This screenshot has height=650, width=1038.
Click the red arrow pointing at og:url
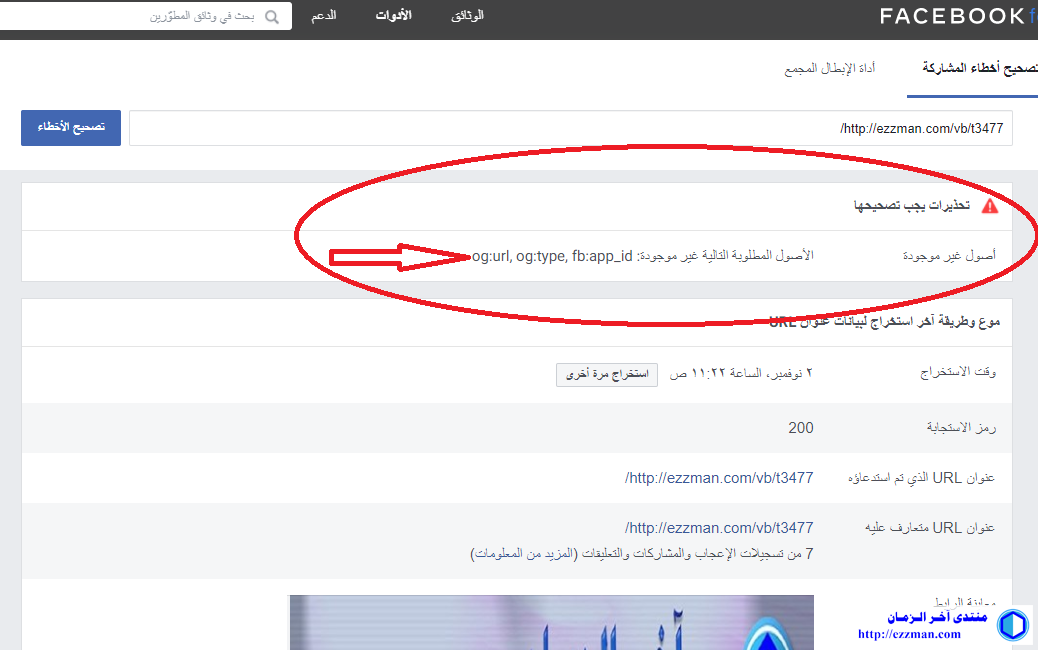(x=400, y=257)
